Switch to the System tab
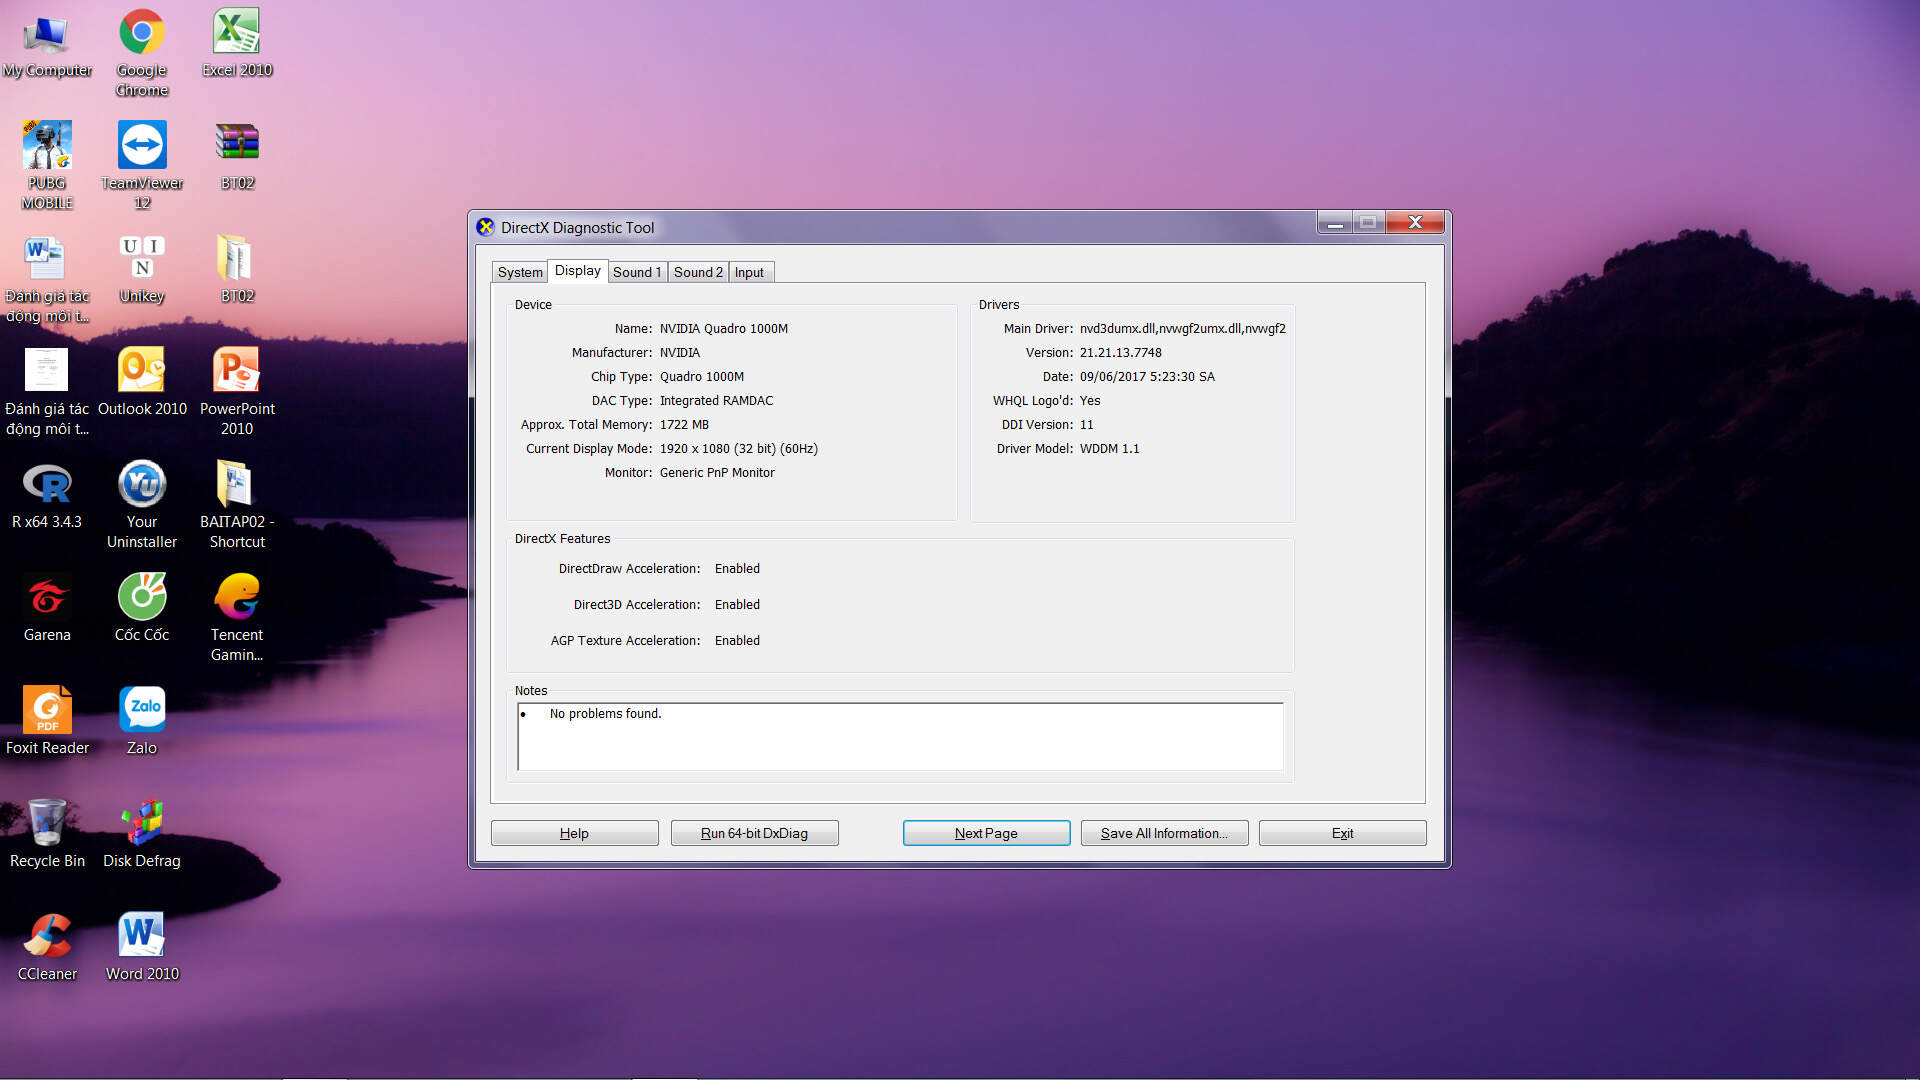 coord(520,272)
